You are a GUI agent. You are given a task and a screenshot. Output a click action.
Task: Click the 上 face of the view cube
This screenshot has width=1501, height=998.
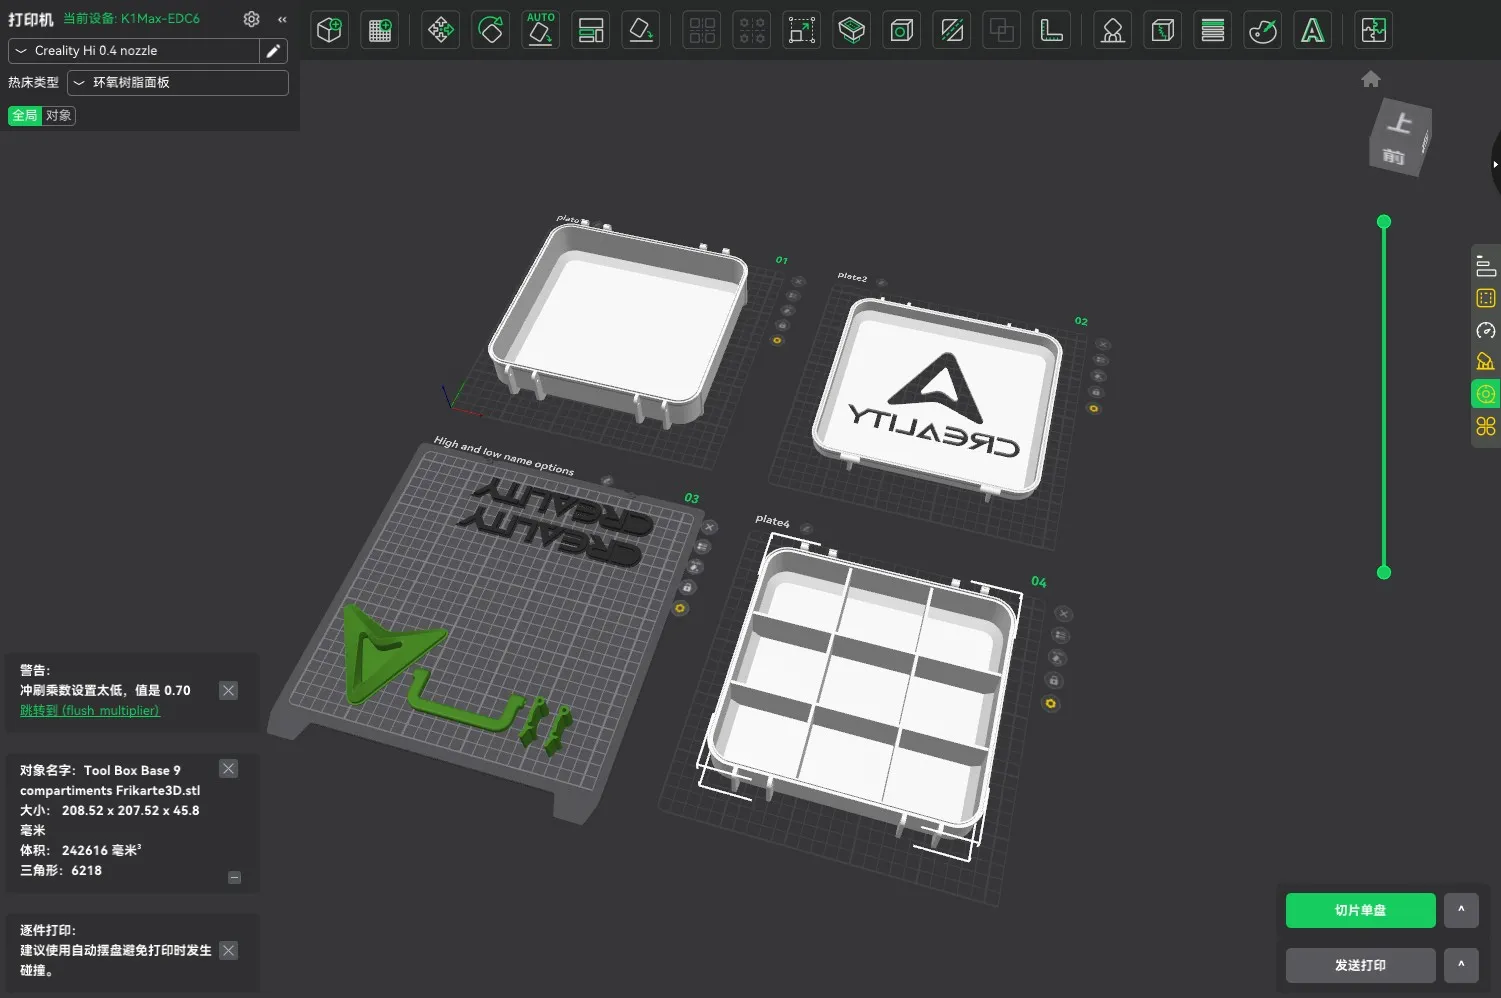[x=1400, y=123]
